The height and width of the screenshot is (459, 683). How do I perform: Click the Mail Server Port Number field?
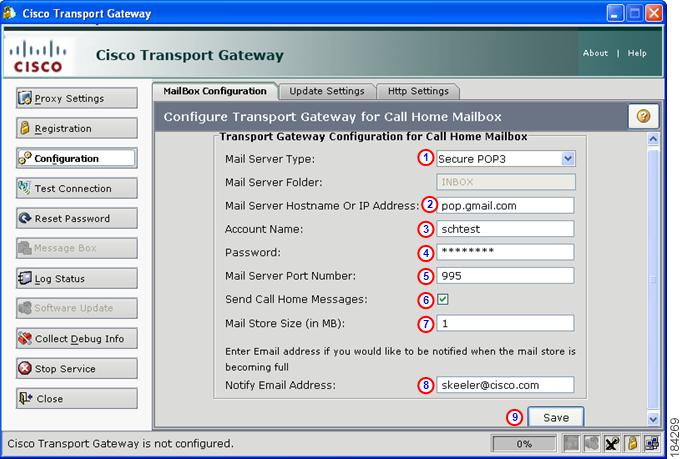(x=505, y=276)
